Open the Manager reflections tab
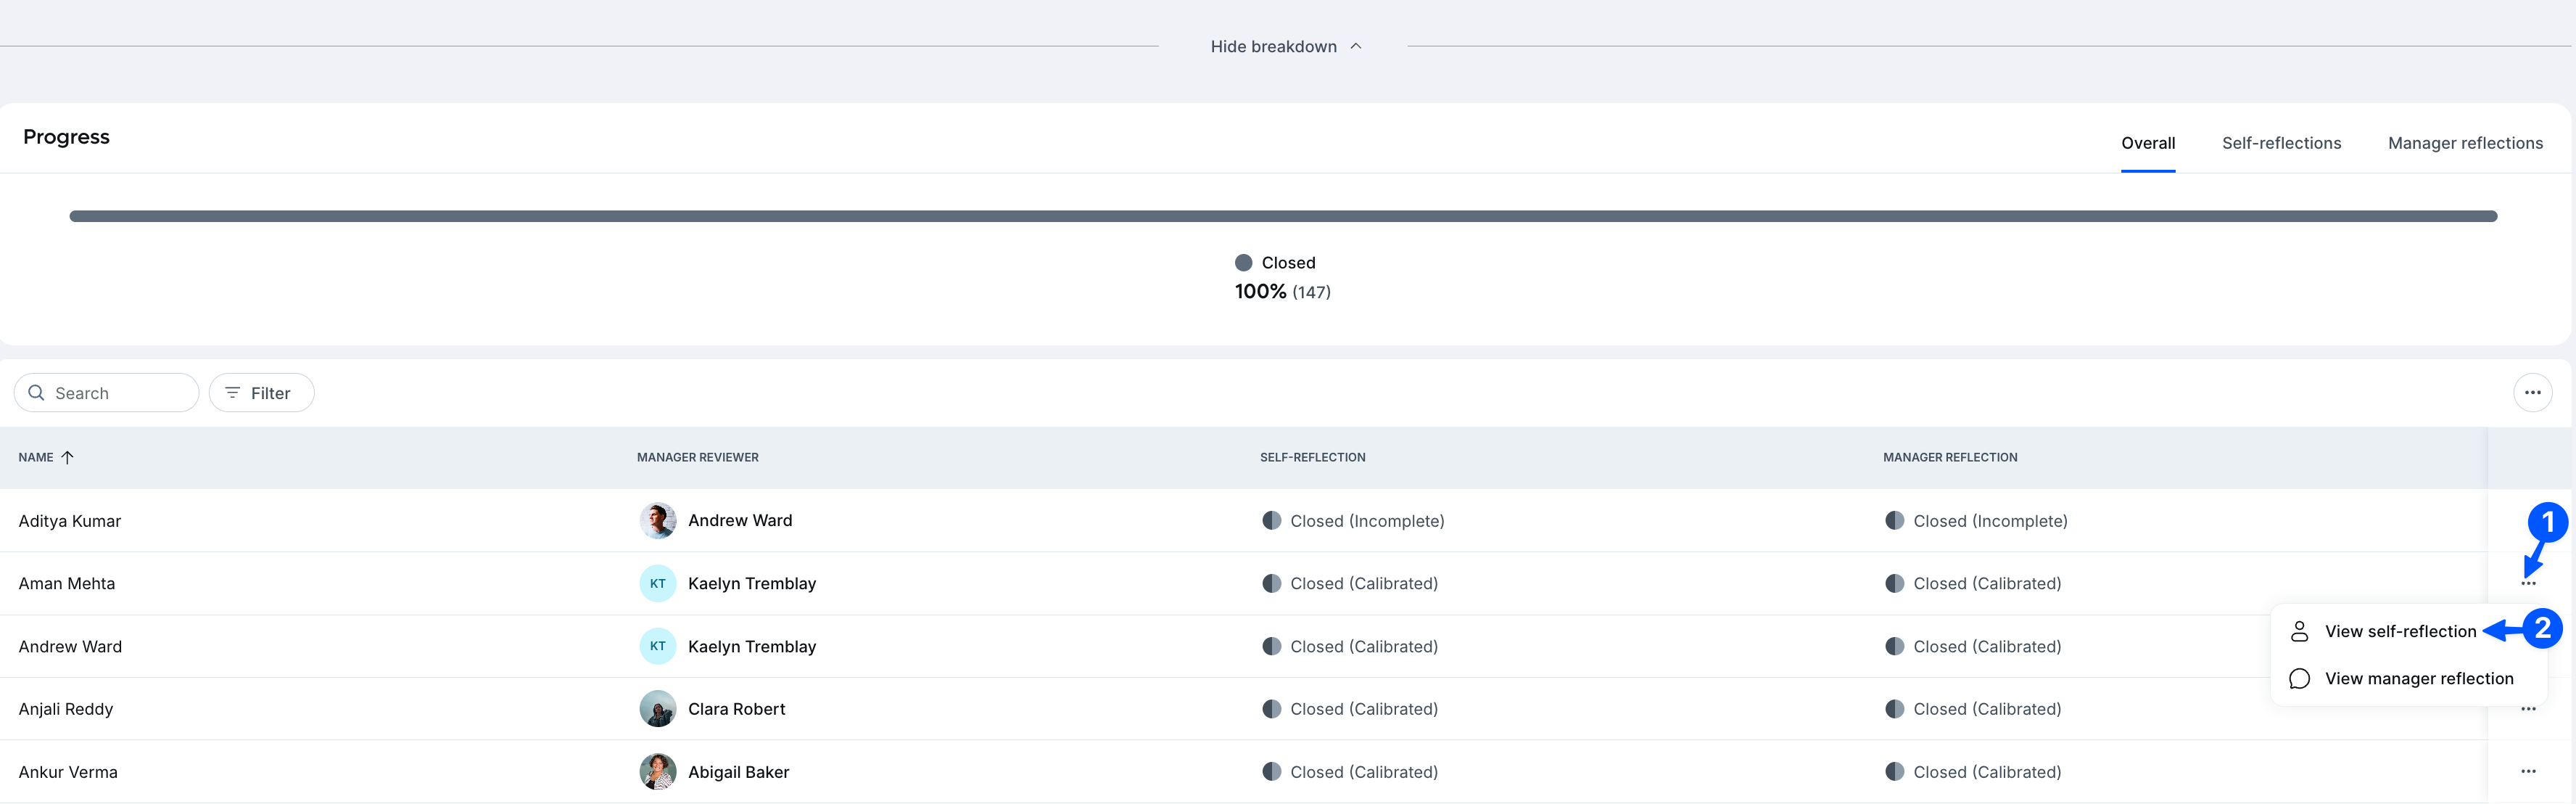This screenshot has width=2576, height=804. 2465,143
